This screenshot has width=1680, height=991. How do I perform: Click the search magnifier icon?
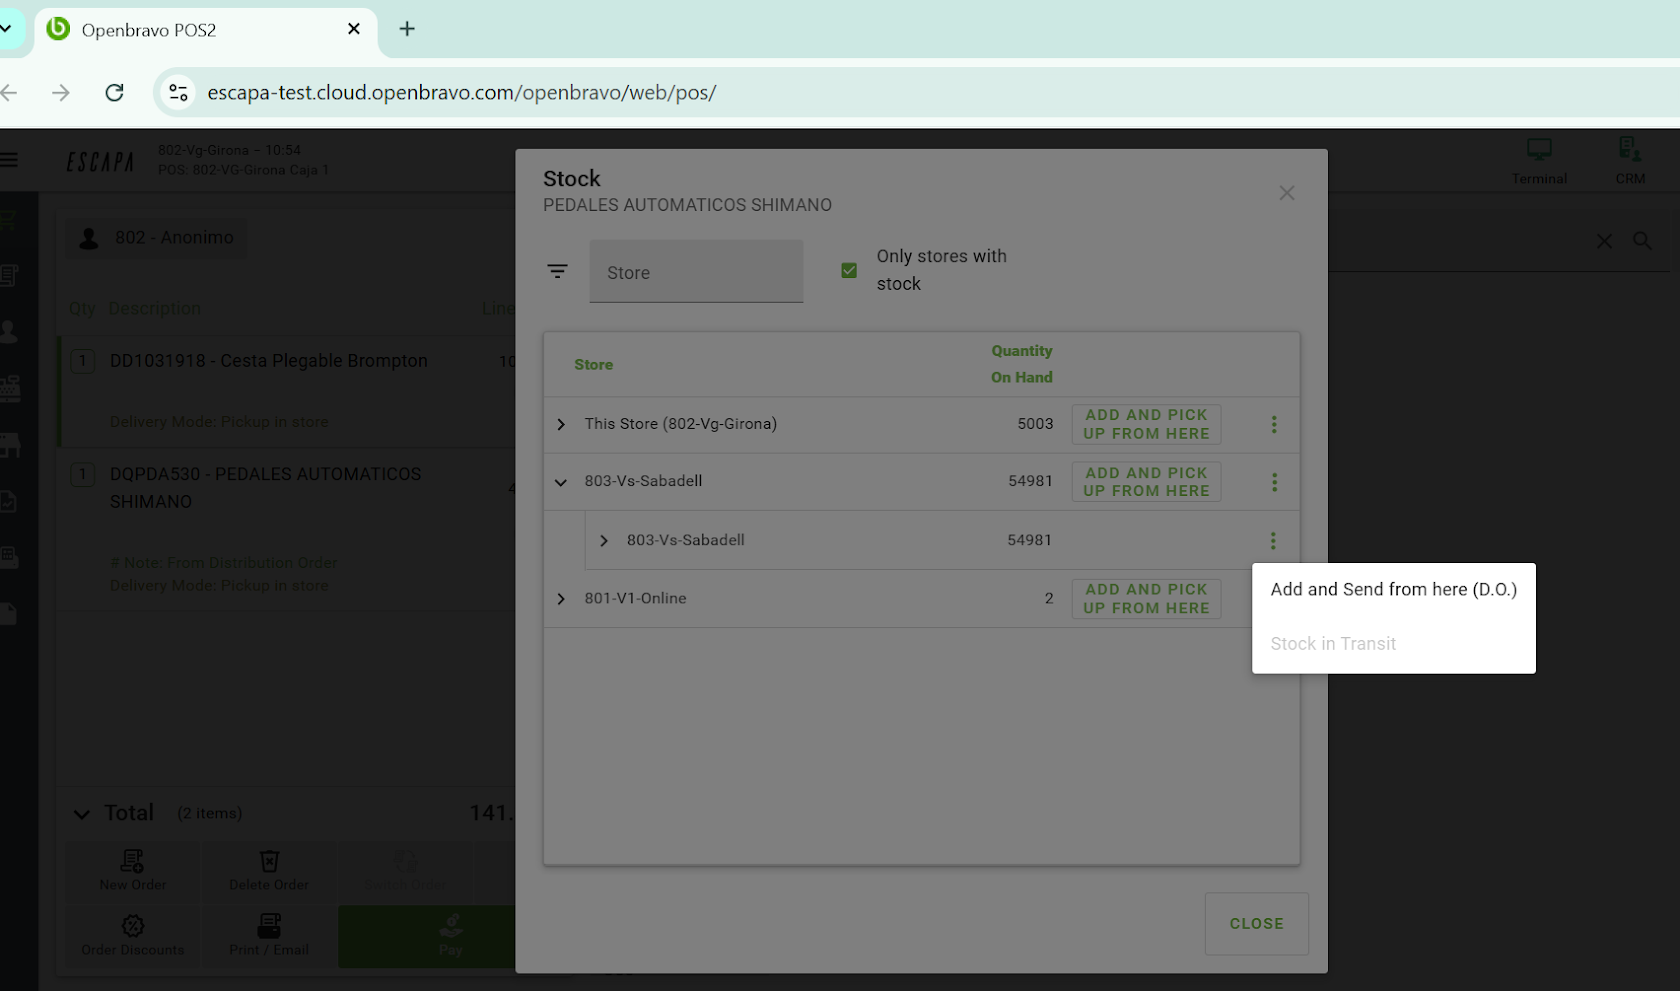point(1642,241)
